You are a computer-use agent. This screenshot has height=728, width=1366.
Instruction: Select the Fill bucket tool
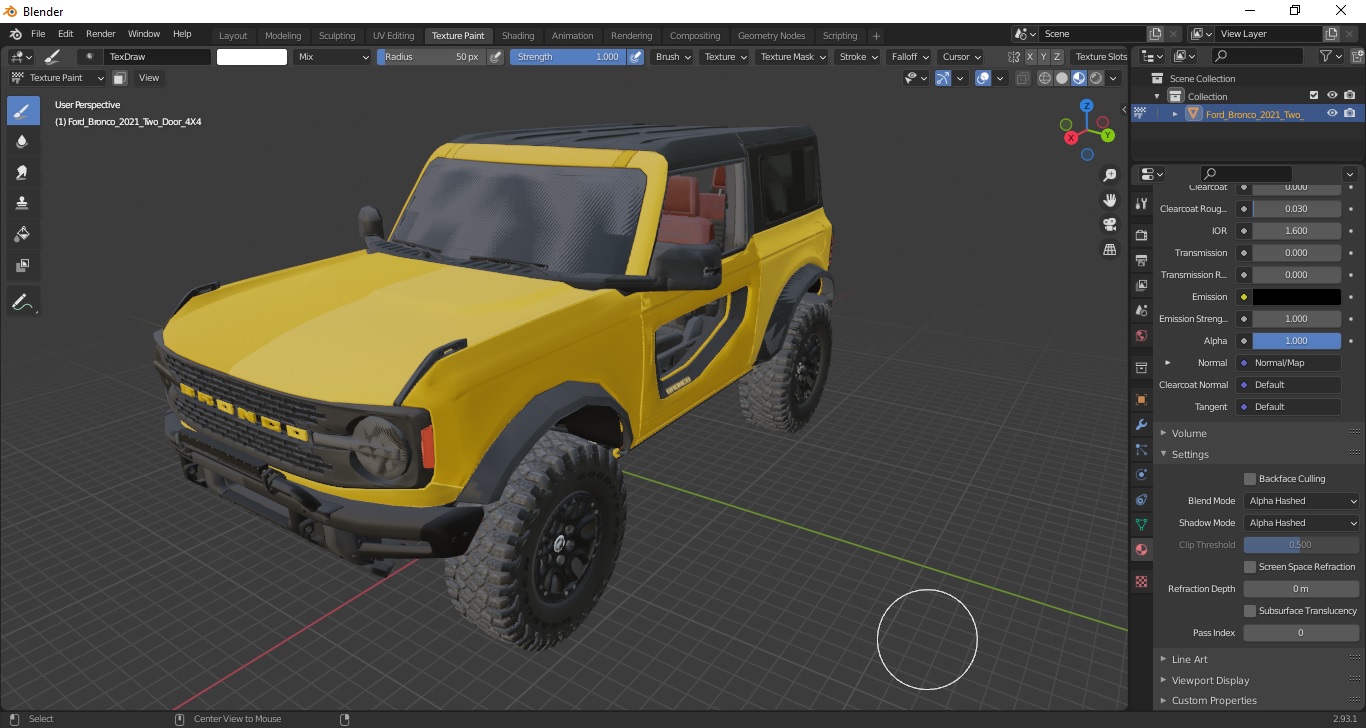pyautogui.click(x=23, y=235)
